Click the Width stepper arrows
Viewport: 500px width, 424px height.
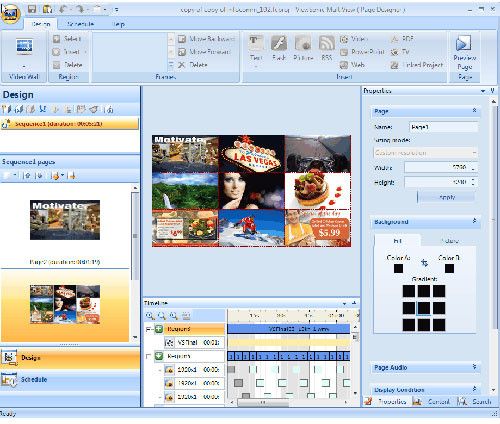(x=473, y=167)
